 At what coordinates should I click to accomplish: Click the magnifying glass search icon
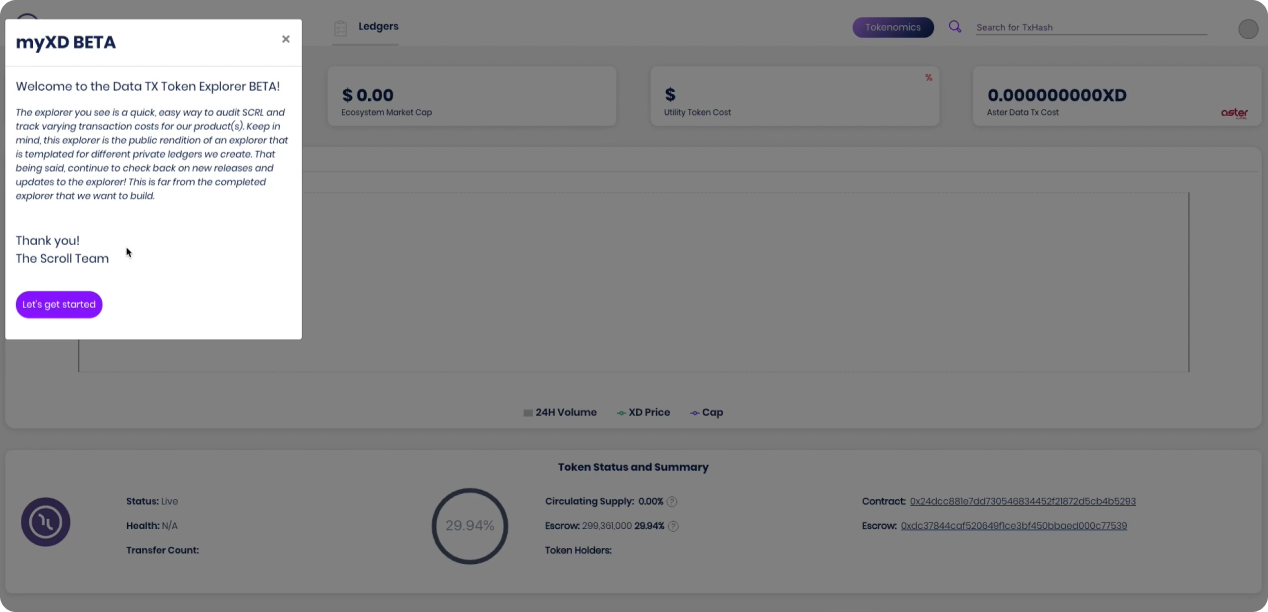click(955, 27)
